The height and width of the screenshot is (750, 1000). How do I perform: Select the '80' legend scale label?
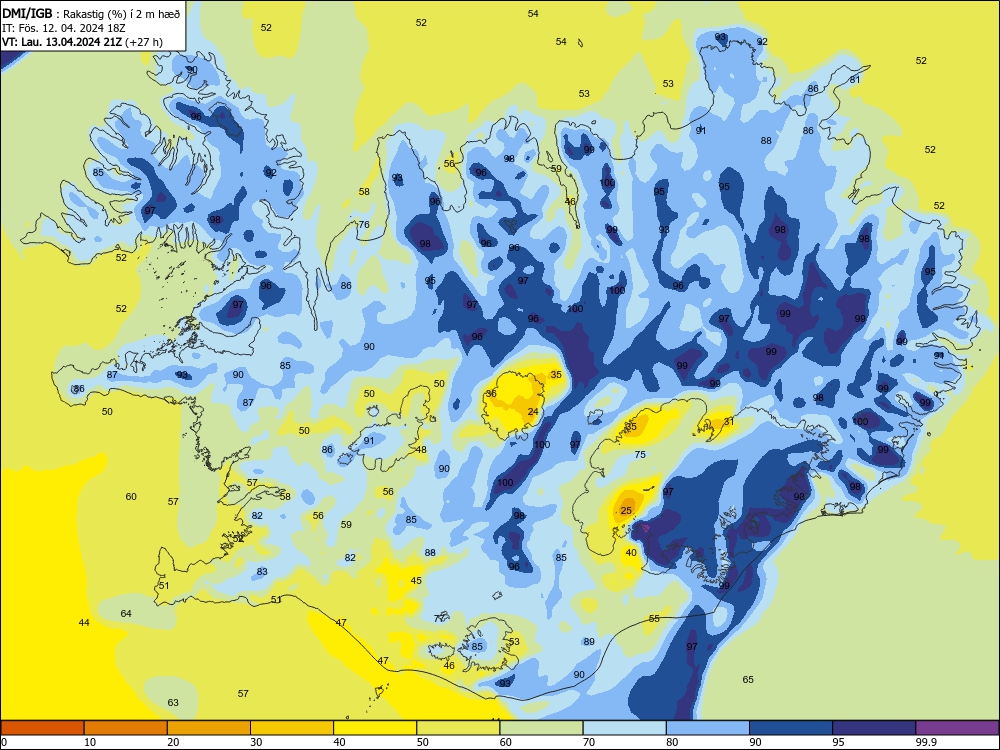click(672, 742)
